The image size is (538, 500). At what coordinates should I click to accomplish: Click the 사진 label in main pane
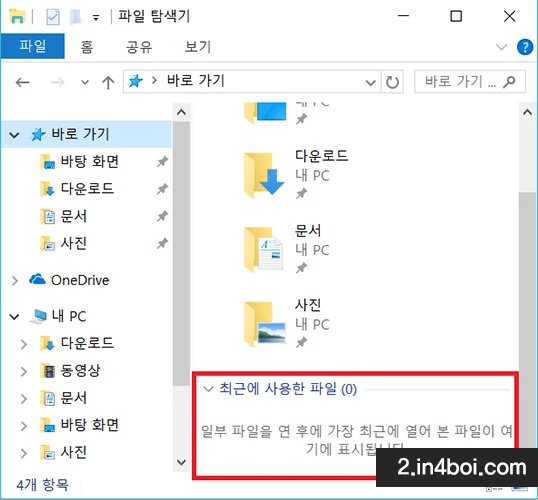pyautogui.click(x=308, y=305)
